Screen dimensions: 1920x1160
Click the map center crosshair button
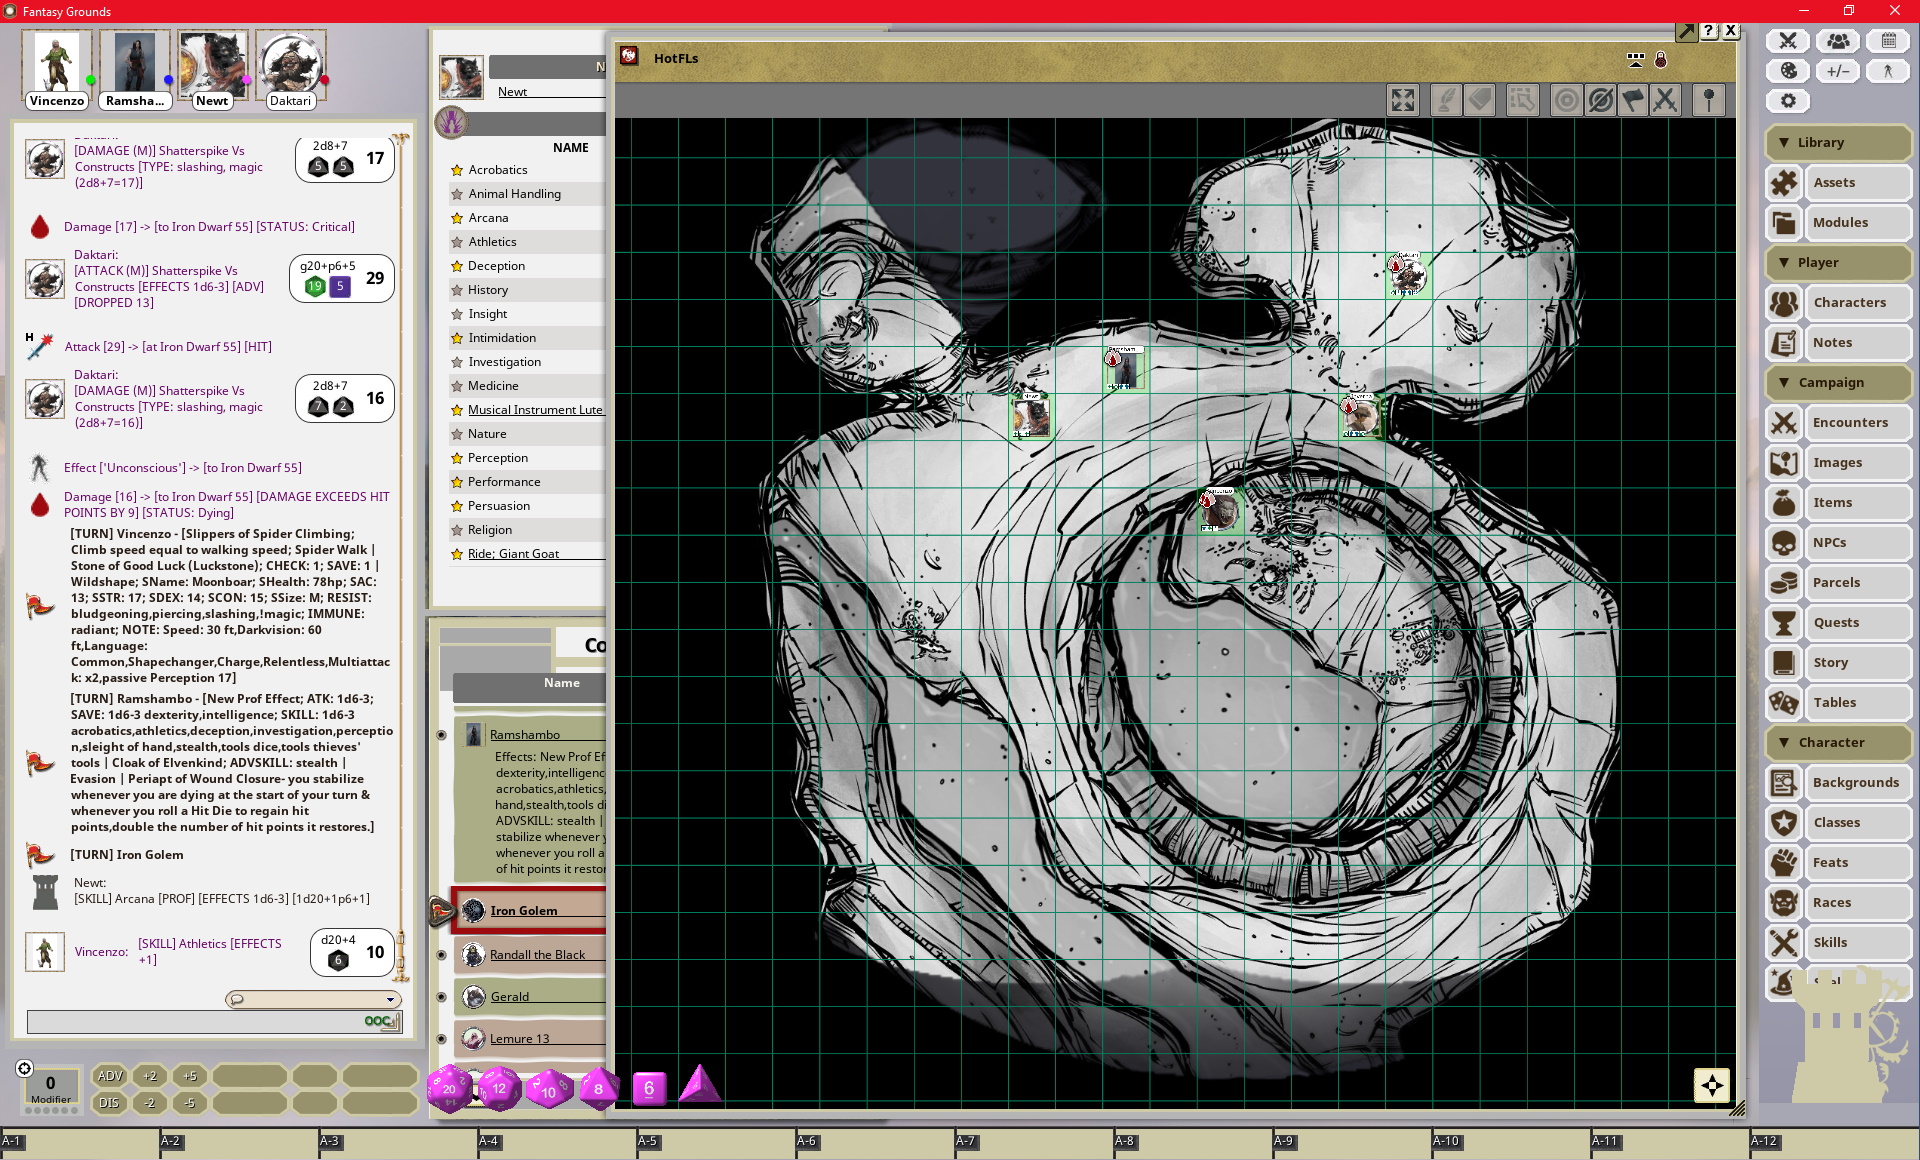coord(1712,1085)
